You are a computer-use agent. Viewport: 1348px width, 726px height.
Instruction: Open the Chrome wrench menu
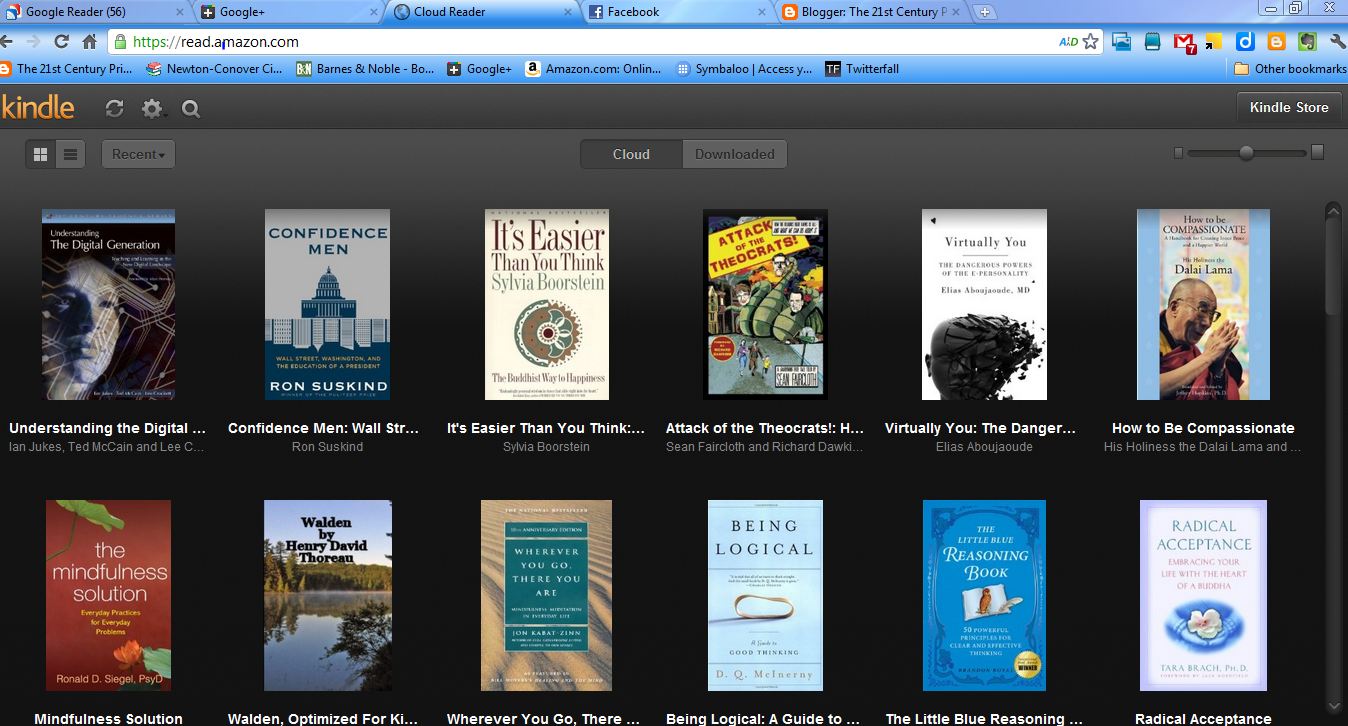pyautogui.click(x=1337, y=42)
